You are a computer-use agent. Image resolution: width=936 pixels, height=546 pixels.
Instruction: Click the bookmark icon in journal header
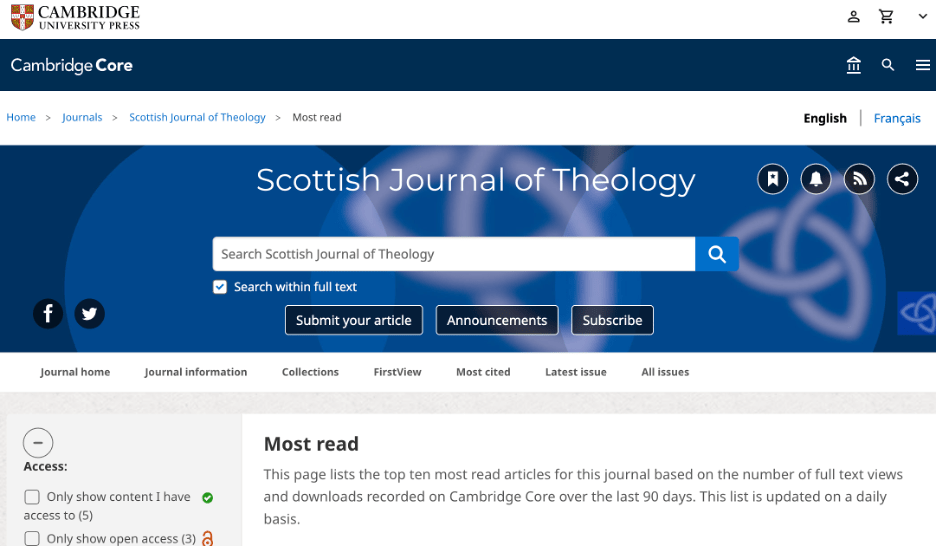coord(772,179)
